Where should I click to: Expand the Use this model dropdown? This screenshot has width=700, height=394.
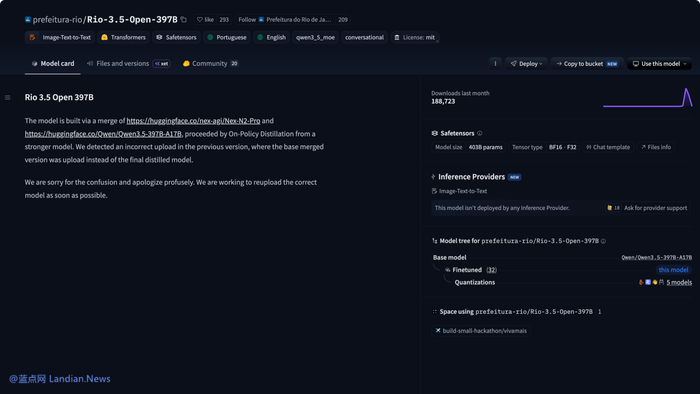coord(659,64)
